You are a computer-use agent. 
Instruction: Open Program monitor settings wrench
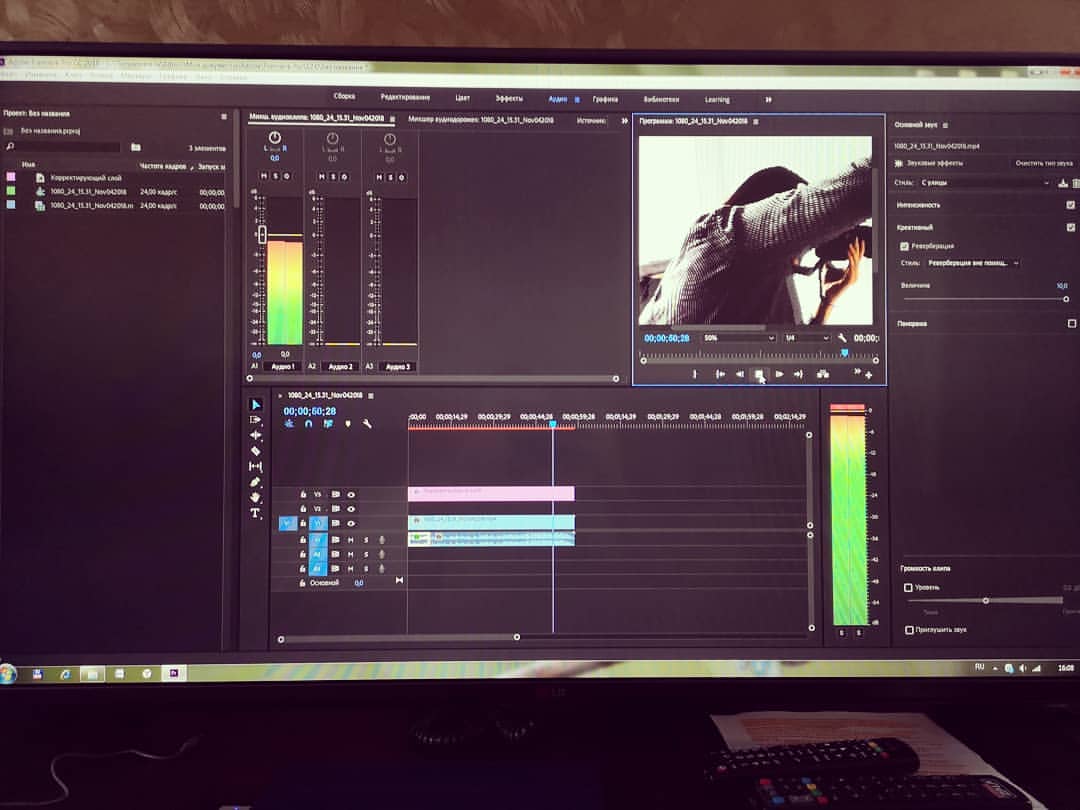[x=842, y=338]
